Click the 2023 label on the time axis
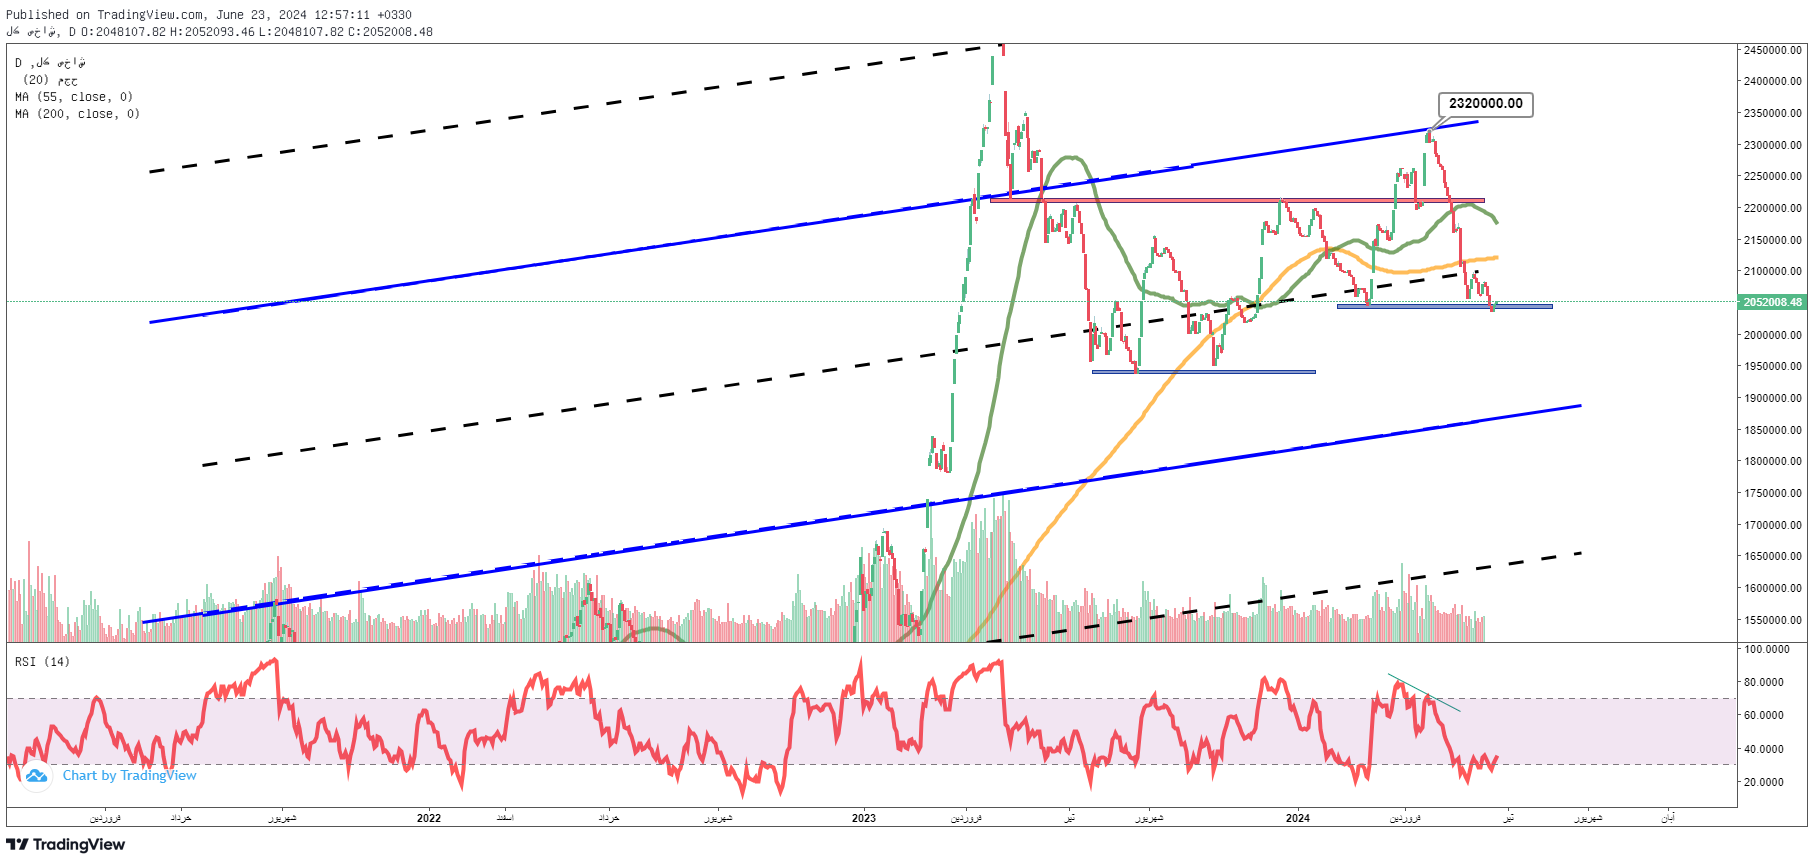 pos(864,818)
